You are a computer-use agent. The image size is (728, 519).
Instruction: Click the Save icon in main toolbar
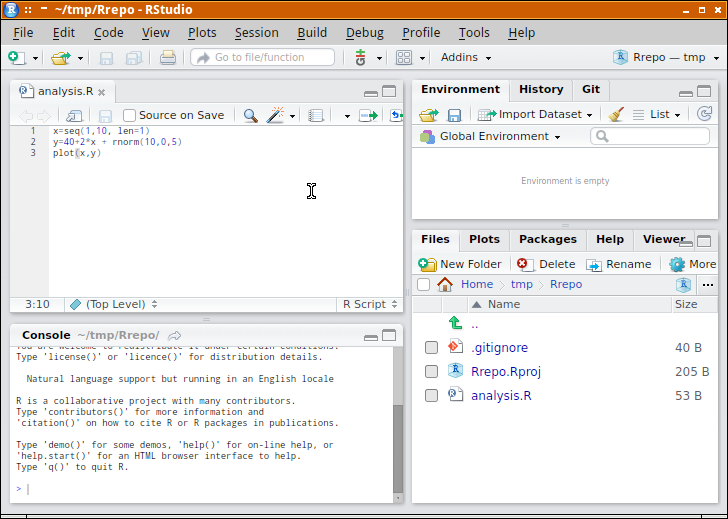(106, 58)
